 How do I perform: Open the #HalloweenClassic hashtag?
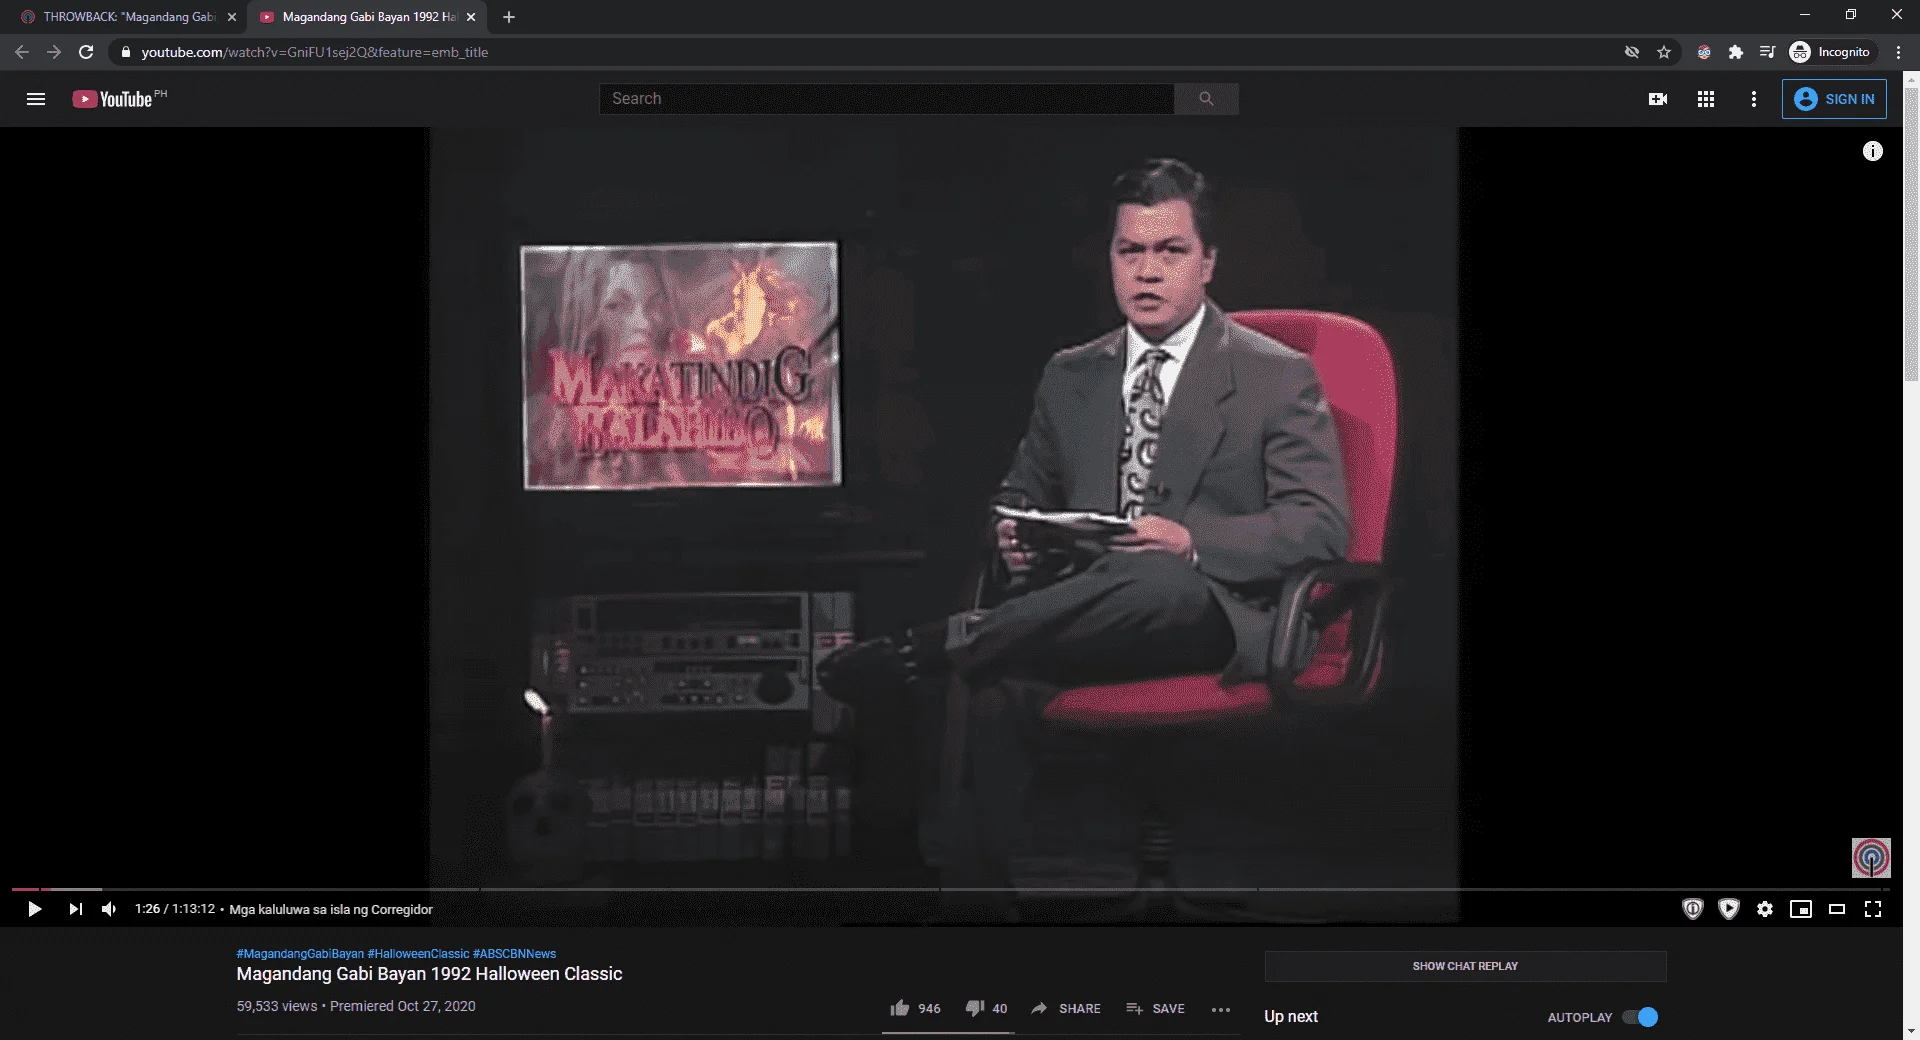tap(418, 954)
